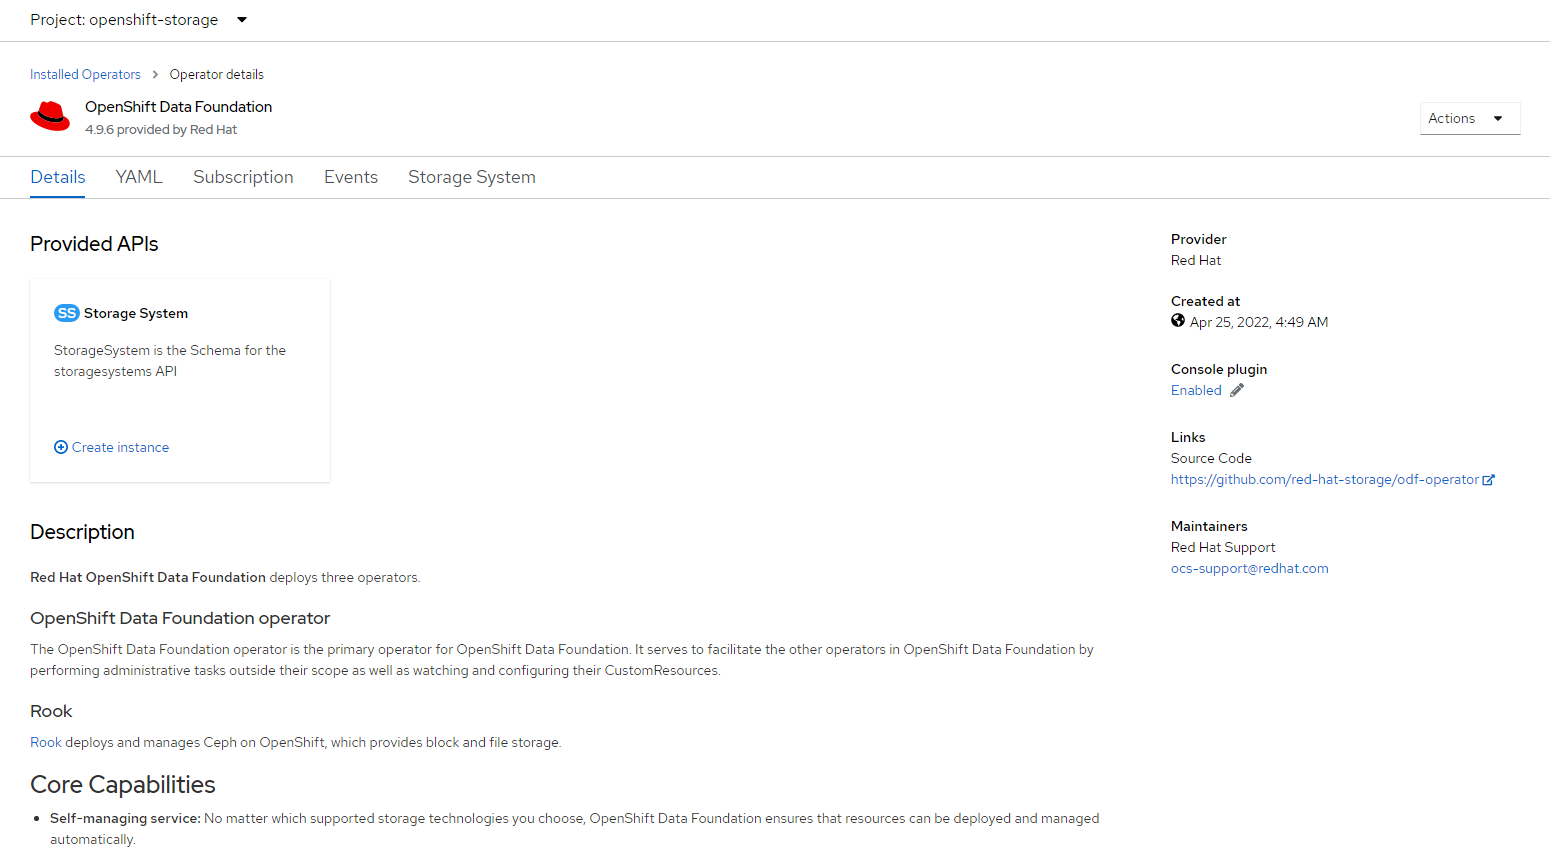Click the 'Provider' label
Viewport: 1550px width, 851px height.
(x=1198, y=239)
